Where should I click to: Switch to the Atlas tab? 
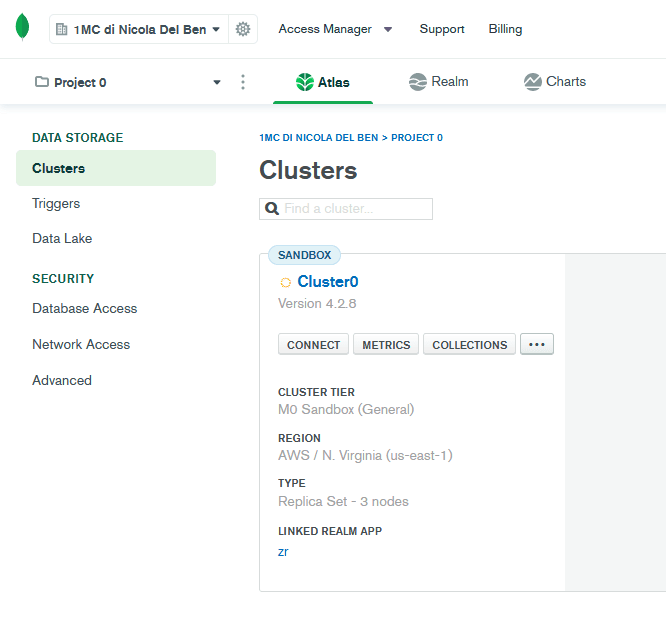click(x=323, y=82)
